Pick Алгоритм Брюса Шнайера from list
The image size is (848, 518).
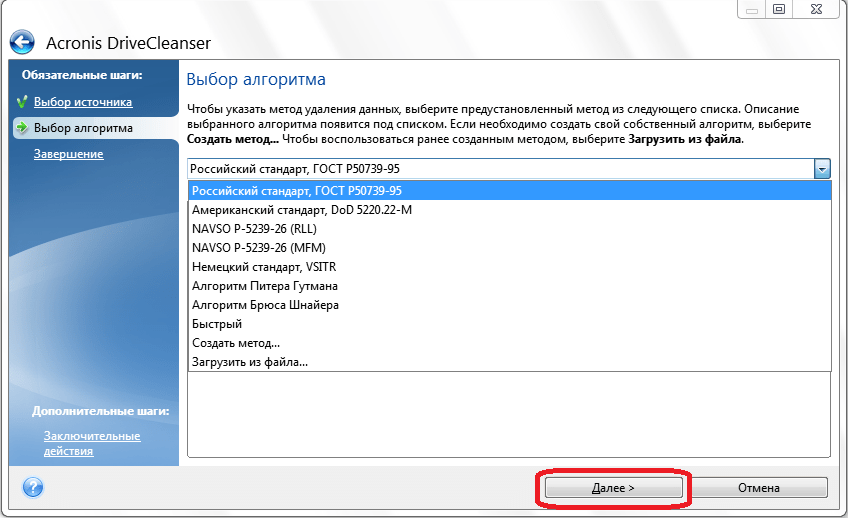pos(266,305)
